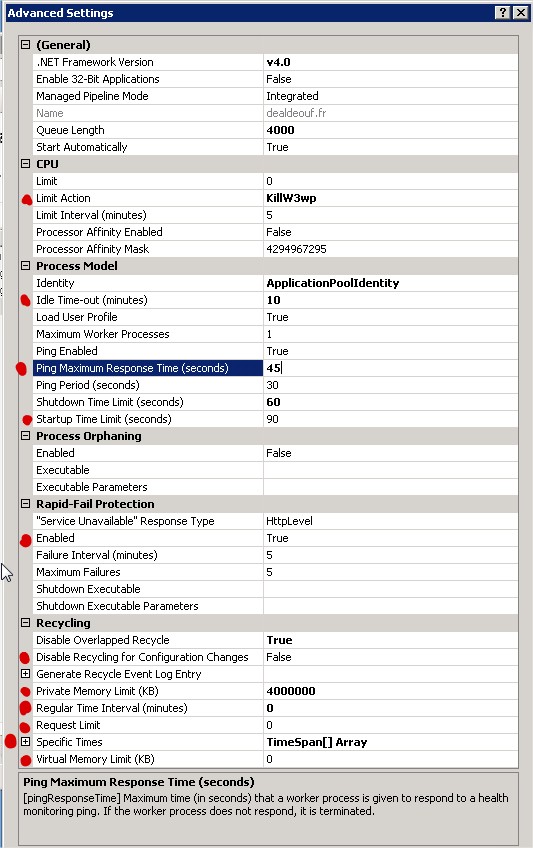Click the KillW3wp value
This screenshot has width=533, height=848.
pos(390,198)
